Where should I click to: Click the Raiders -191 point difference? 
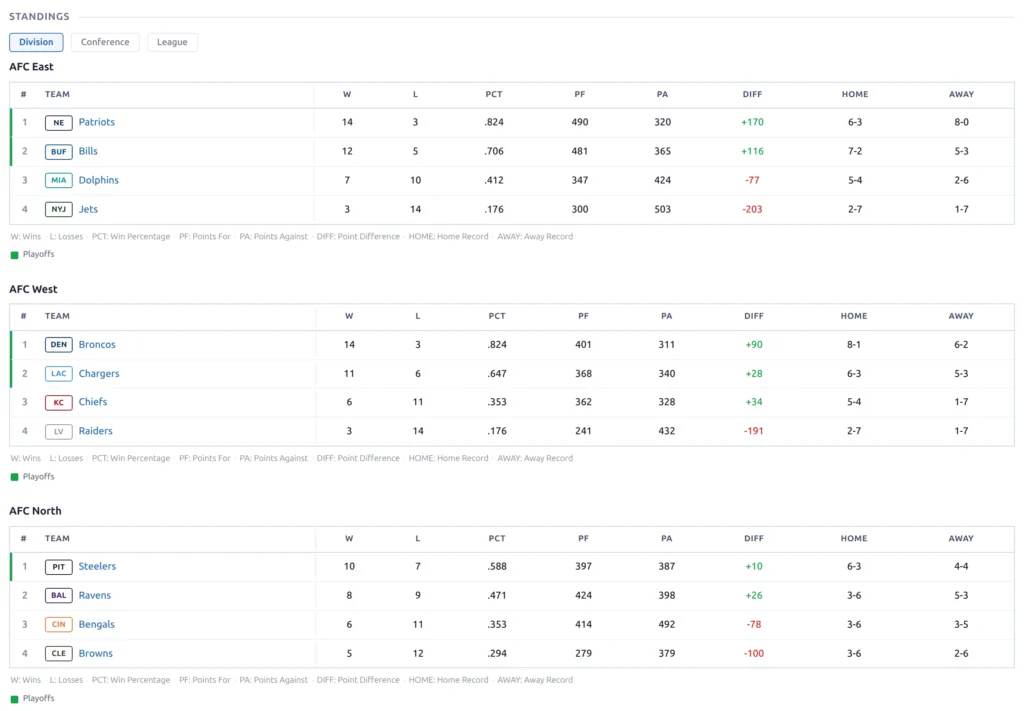click(754, 431)
